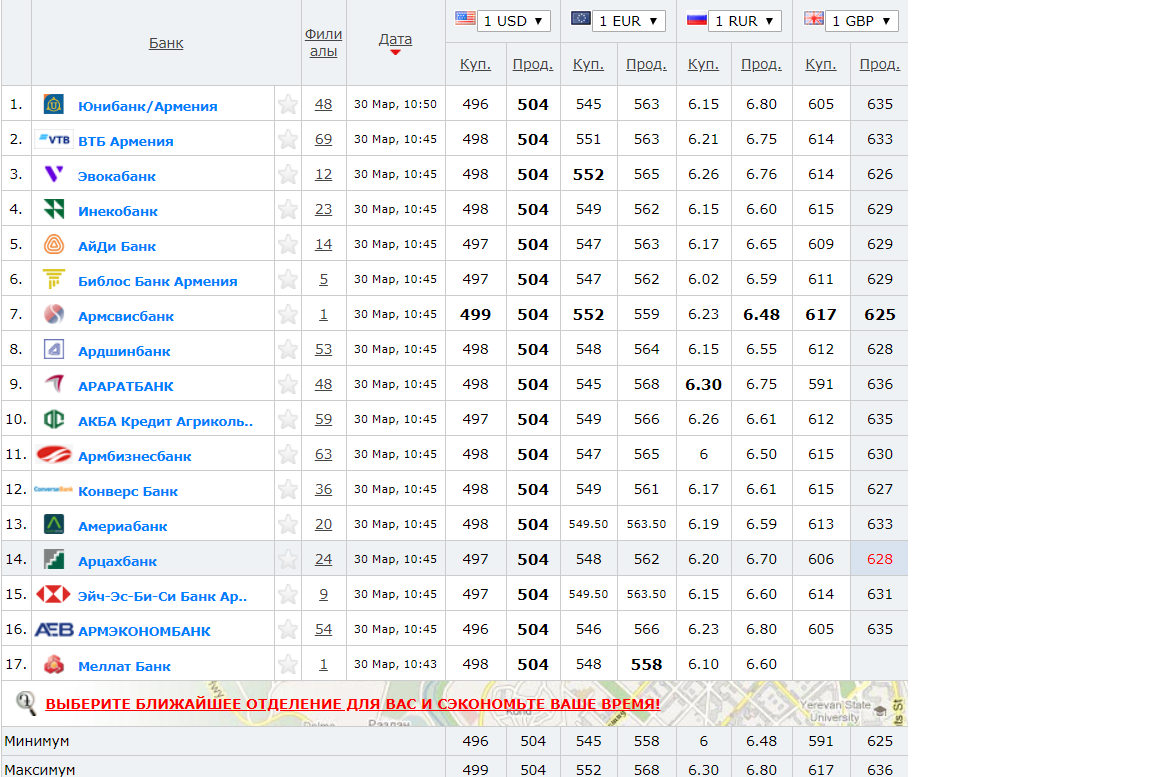Click Арцахбанк's red 628 GBP sell rate

click(879, 559)
